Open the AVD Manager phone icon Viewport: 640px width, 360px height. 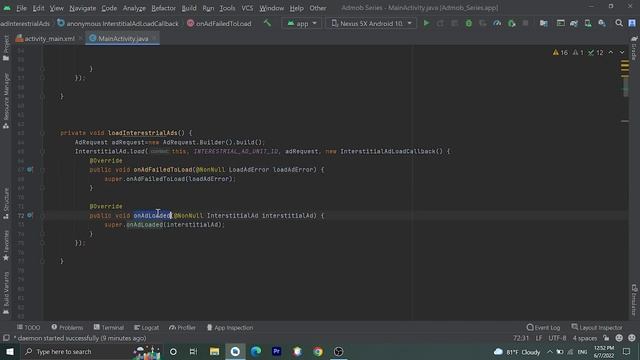pos(588,23)
